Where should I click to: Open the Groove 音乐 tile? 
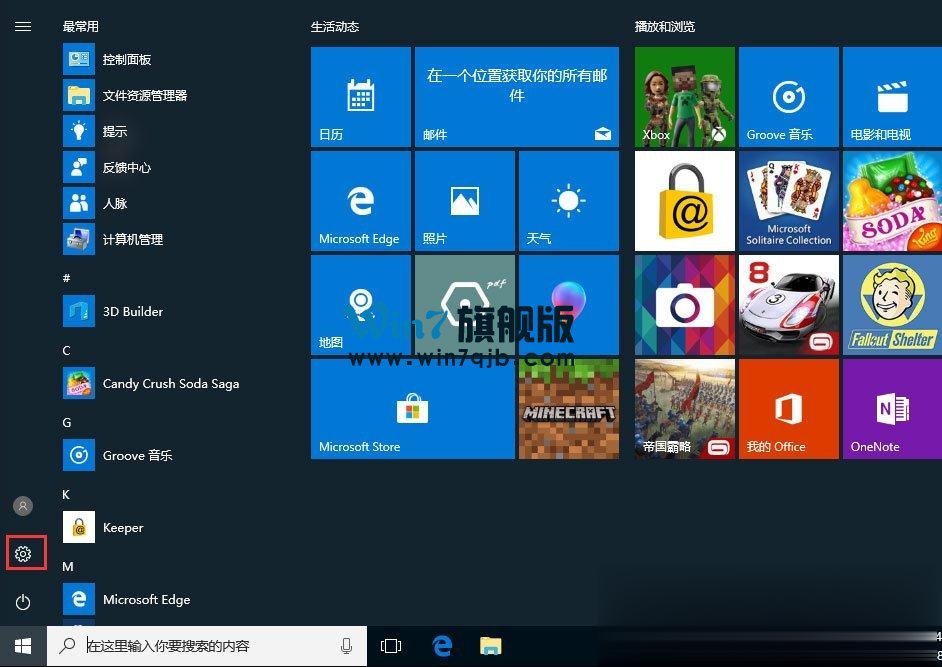789,97
